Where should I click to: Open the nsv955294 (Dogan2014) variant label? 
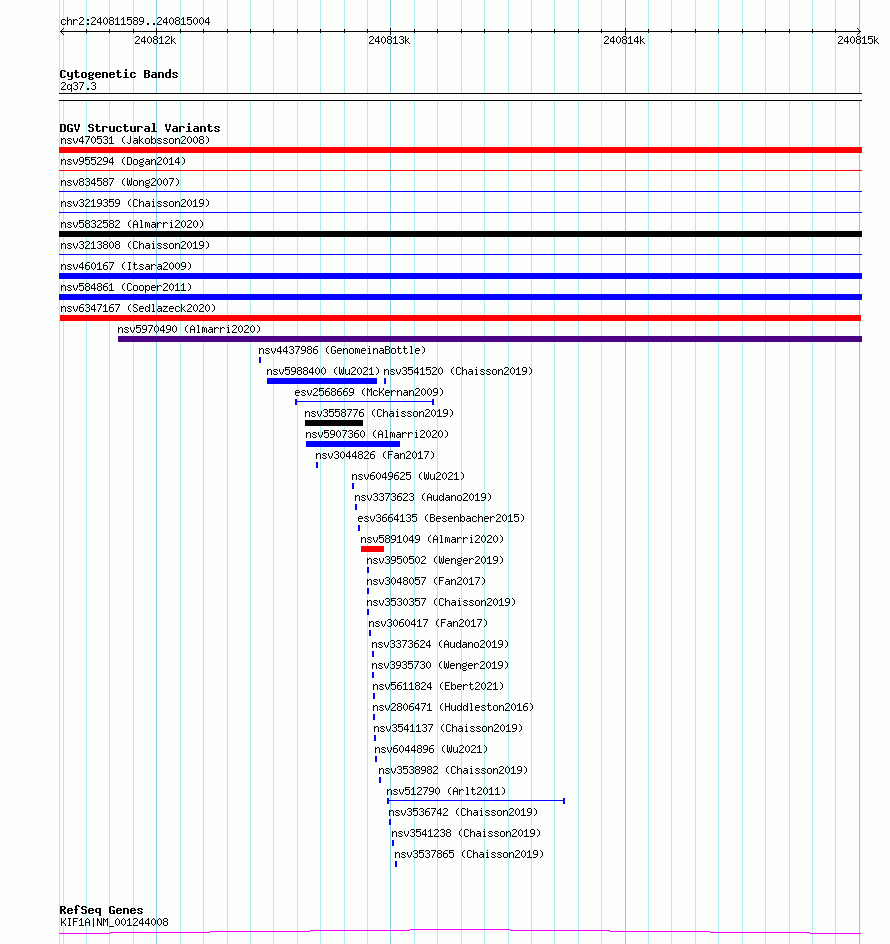[123, 161]
